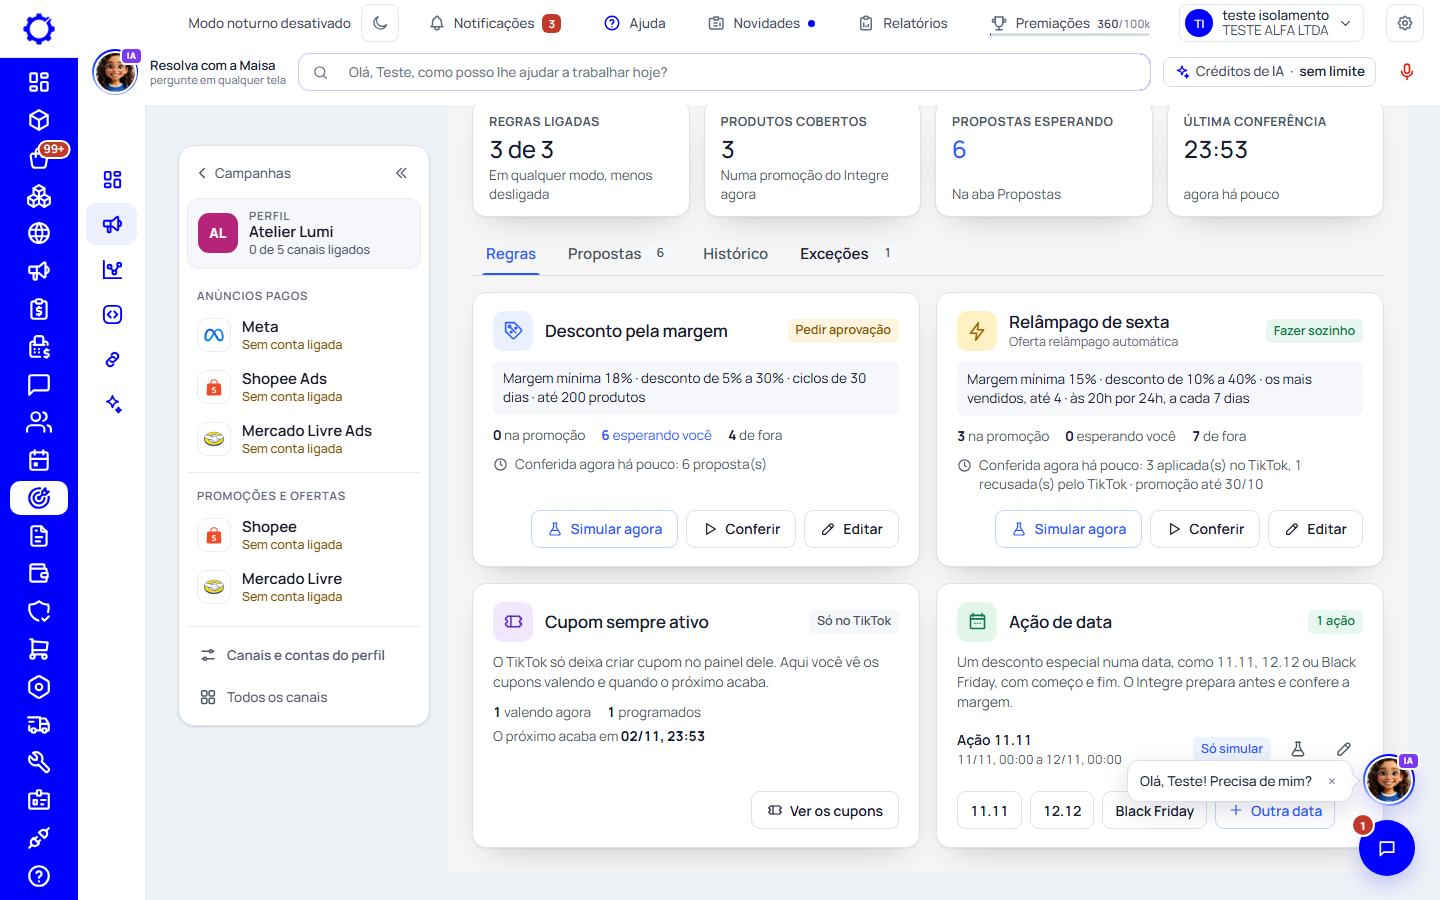1440x900 pixels.
Task: Open the settings gear in the top bar
Action: [1405, 23]
